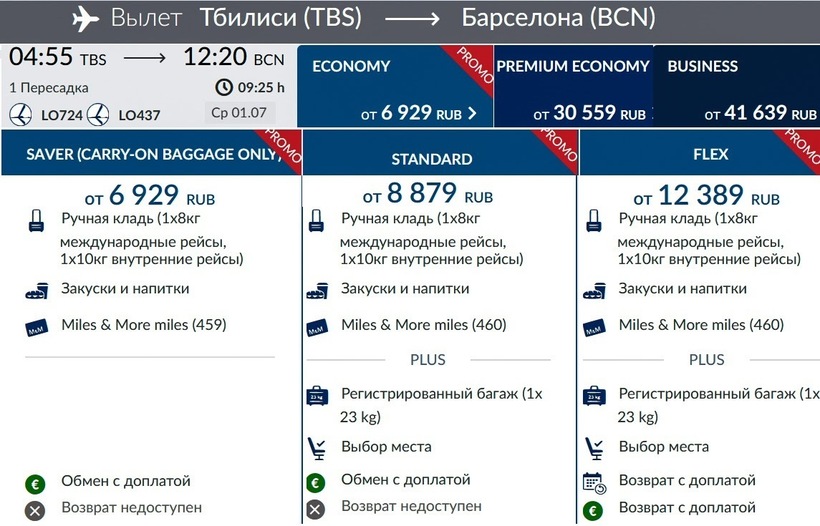Click the LOT airline logo next to LO724

20,115
